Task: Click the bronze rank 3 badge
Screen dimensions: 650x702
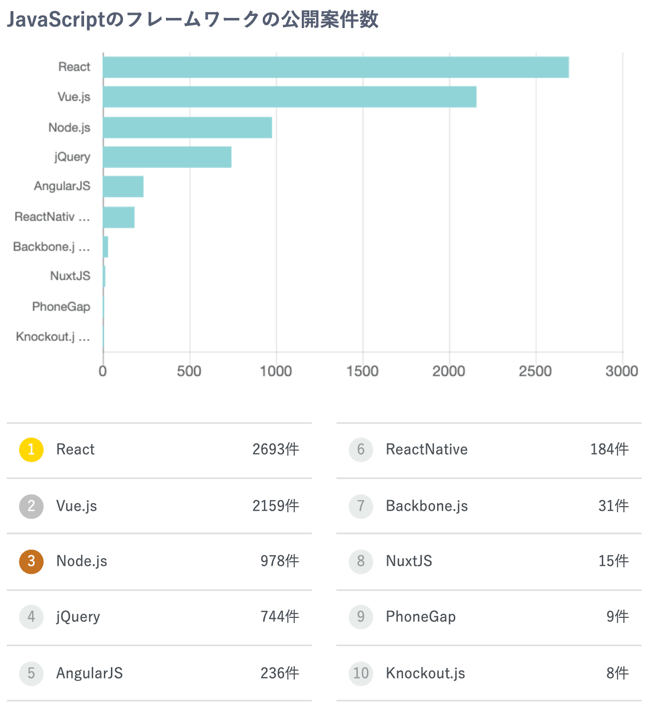Action: (x=31, y=562)
